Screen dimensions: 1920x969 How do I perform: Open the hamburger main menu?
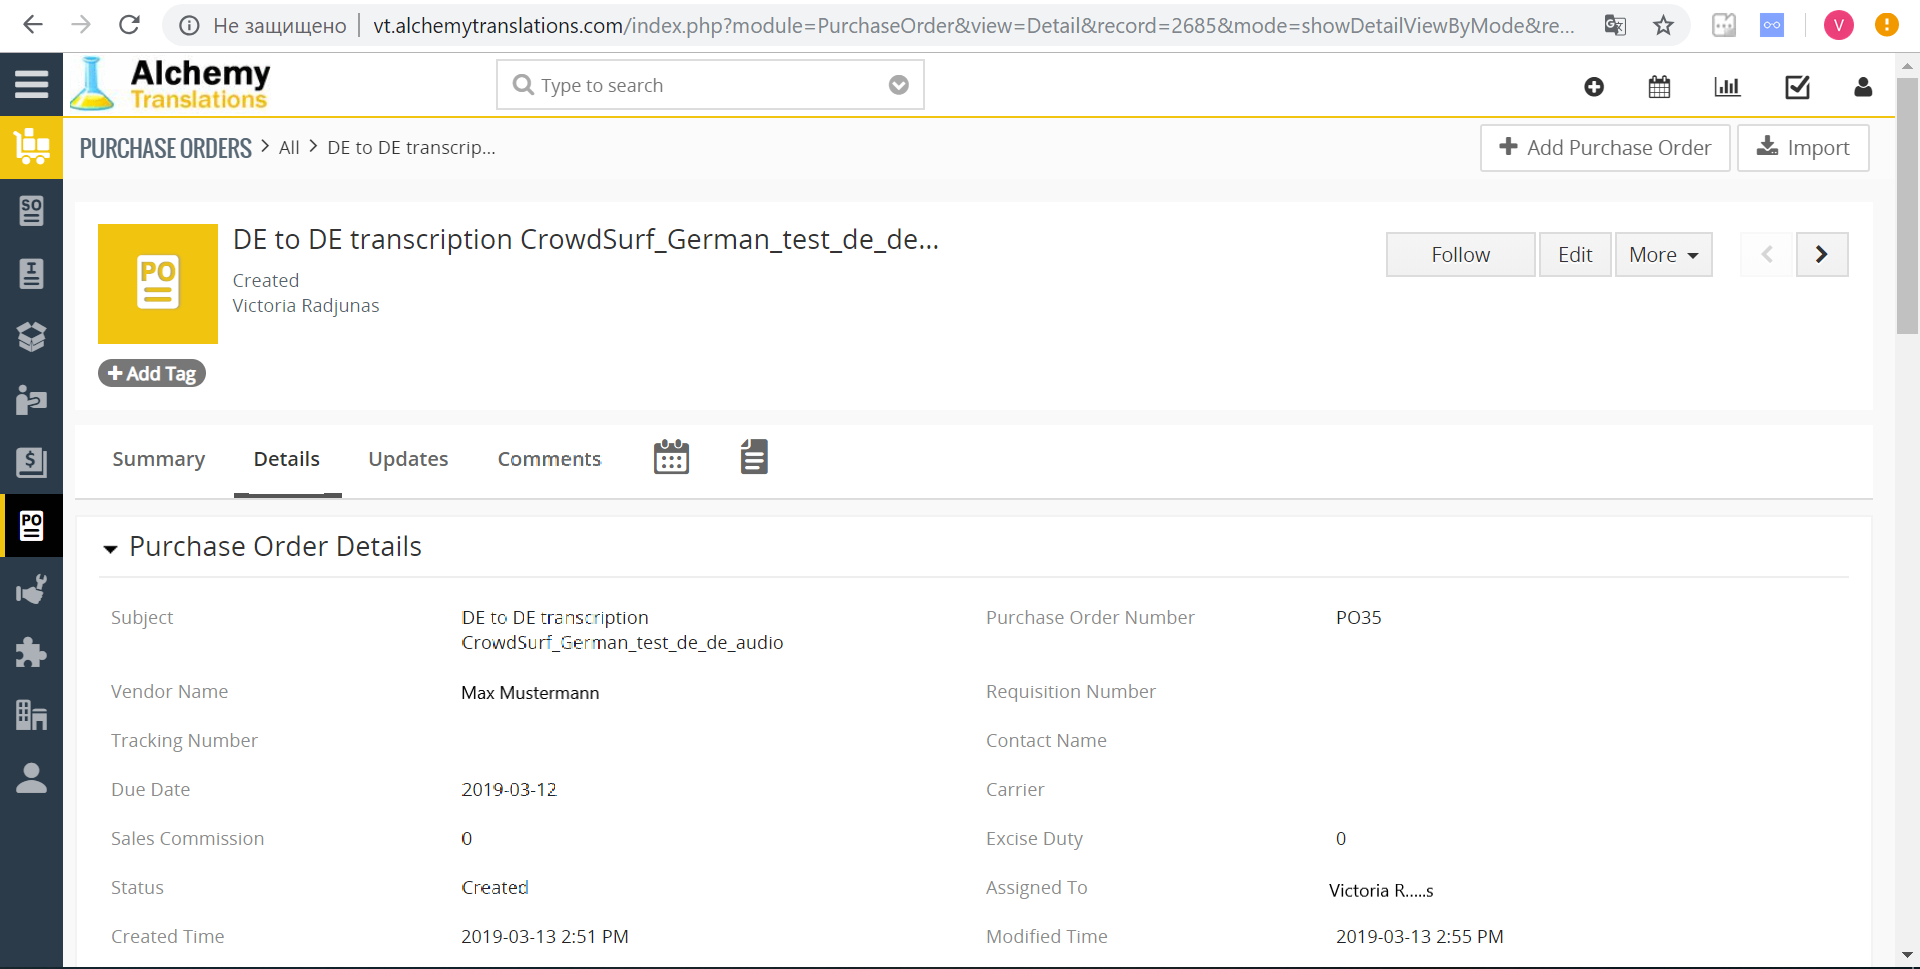31,85
